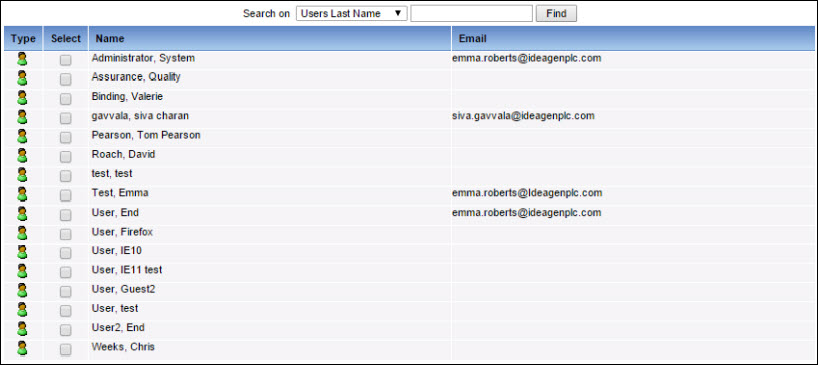This screenshot has width=818, height=365.
Task: Click the name User, IE10
Action: [x=116, y=251]
